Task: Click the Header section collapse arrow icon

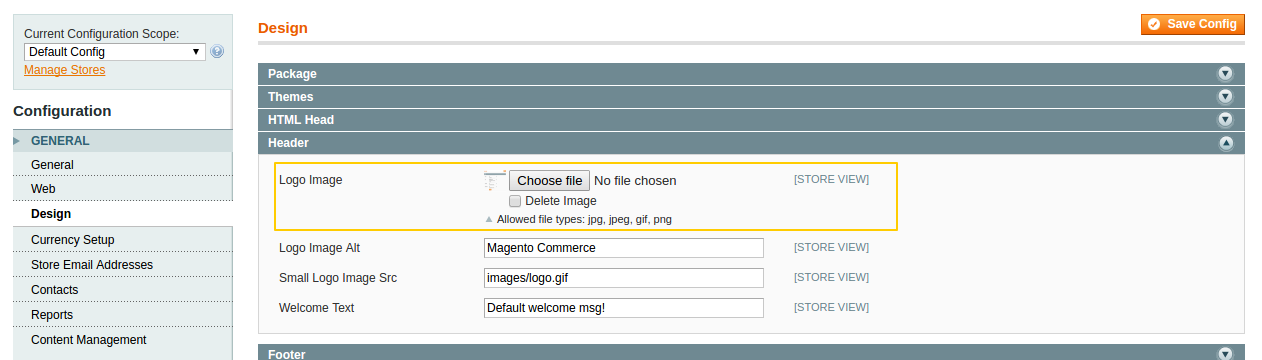Action: tap(1225, 143)
